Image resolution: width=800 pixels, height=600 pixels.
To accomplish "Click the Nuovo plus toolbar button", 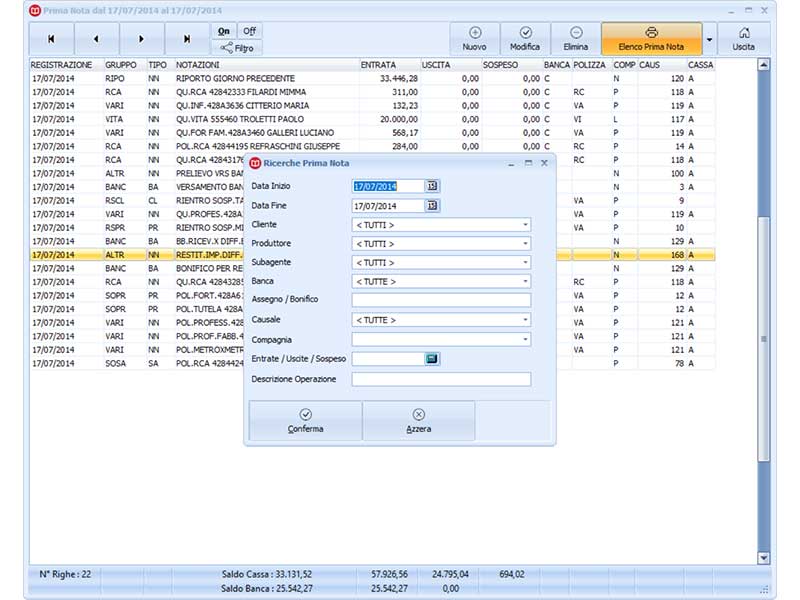I will point(474,39).
